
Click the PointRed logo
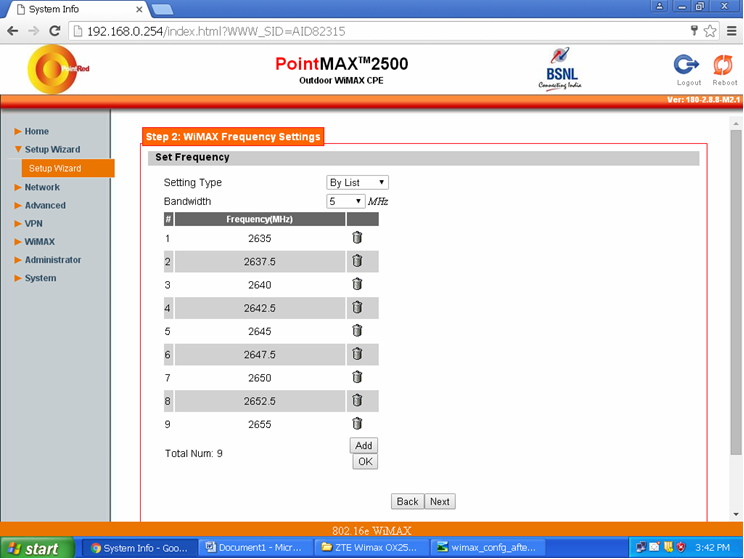[57, 69]
